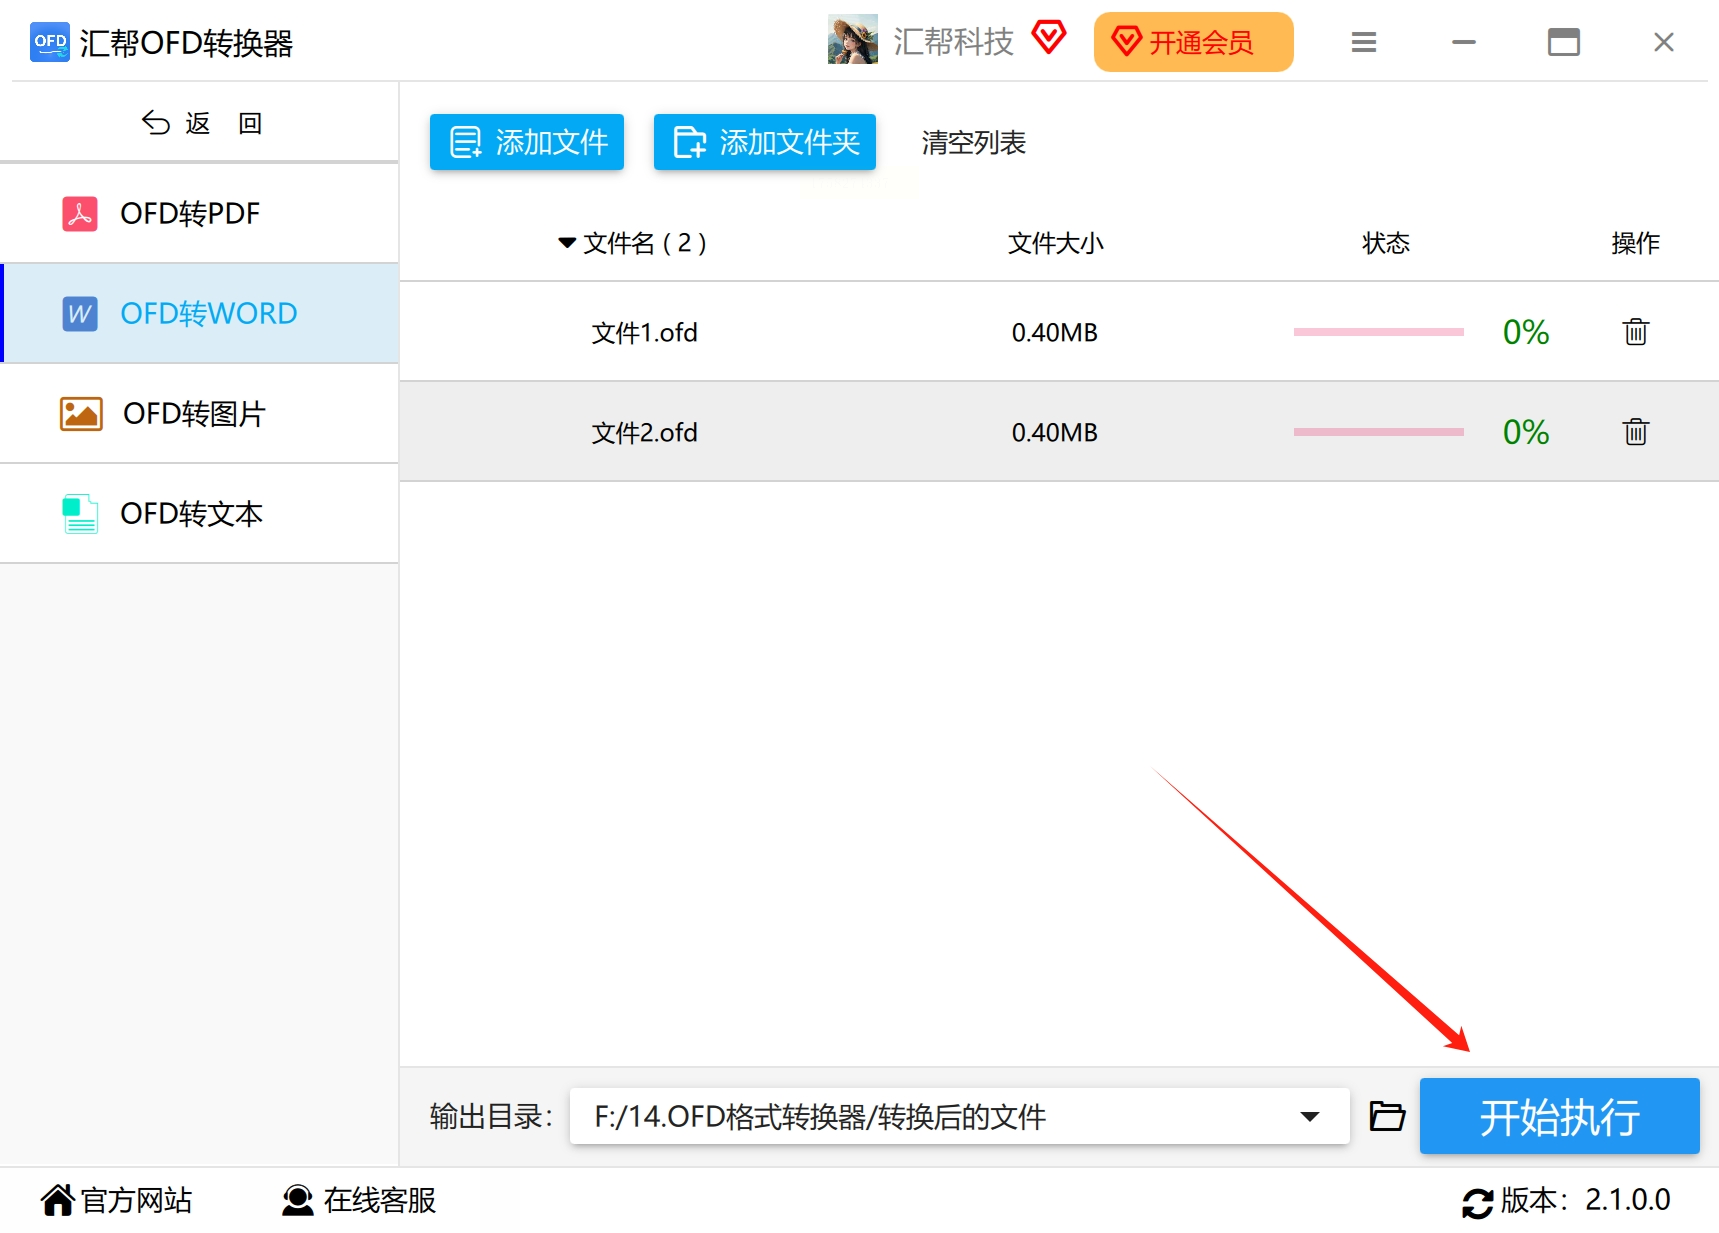
Task: Click the back arrow 返回
Action: (201, 123)
